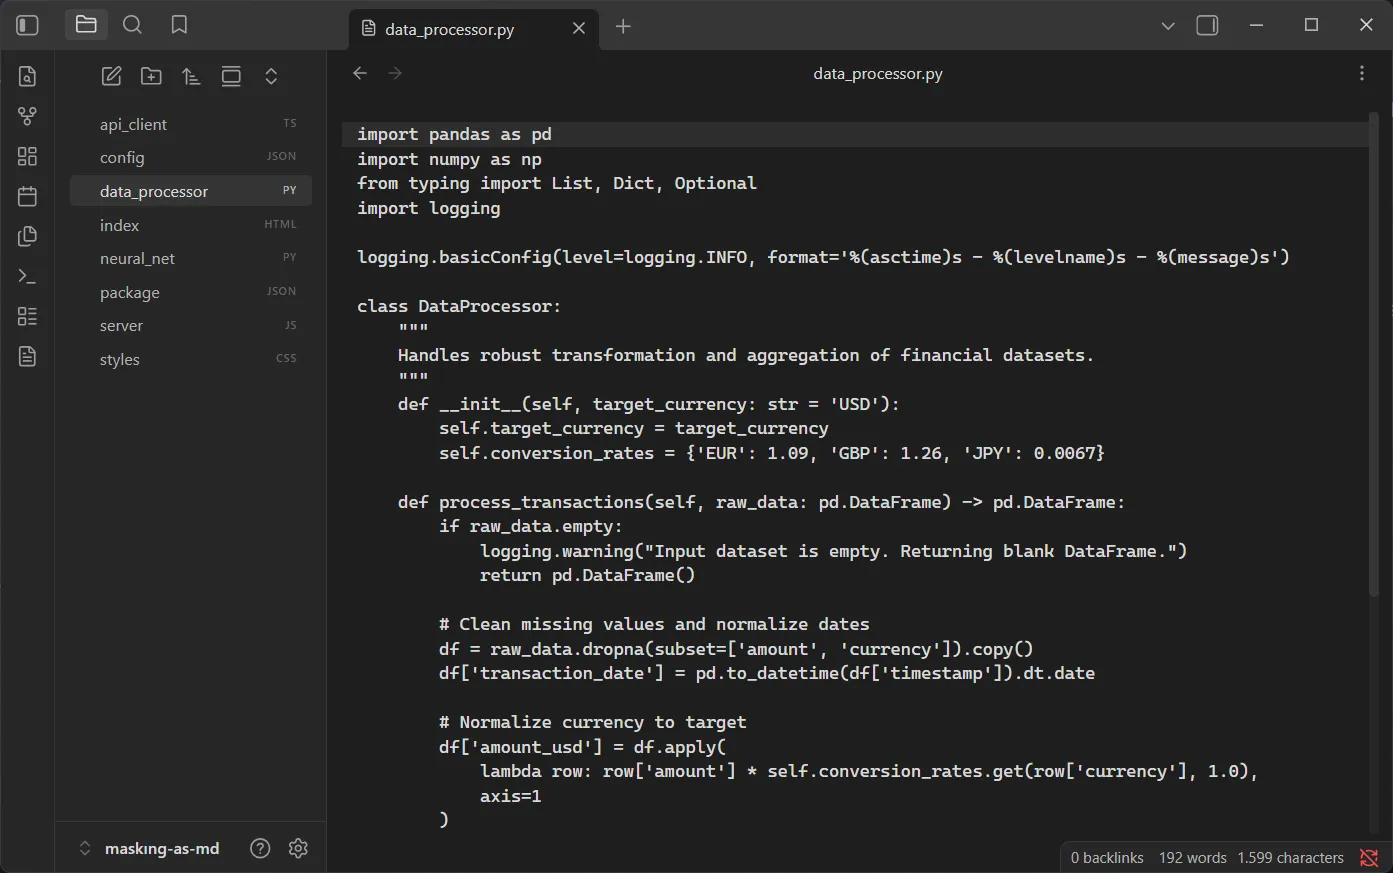Open vault switcher masking-as-md
The width and height of the screenshot is (1393, 873).
tap(149, 848)
